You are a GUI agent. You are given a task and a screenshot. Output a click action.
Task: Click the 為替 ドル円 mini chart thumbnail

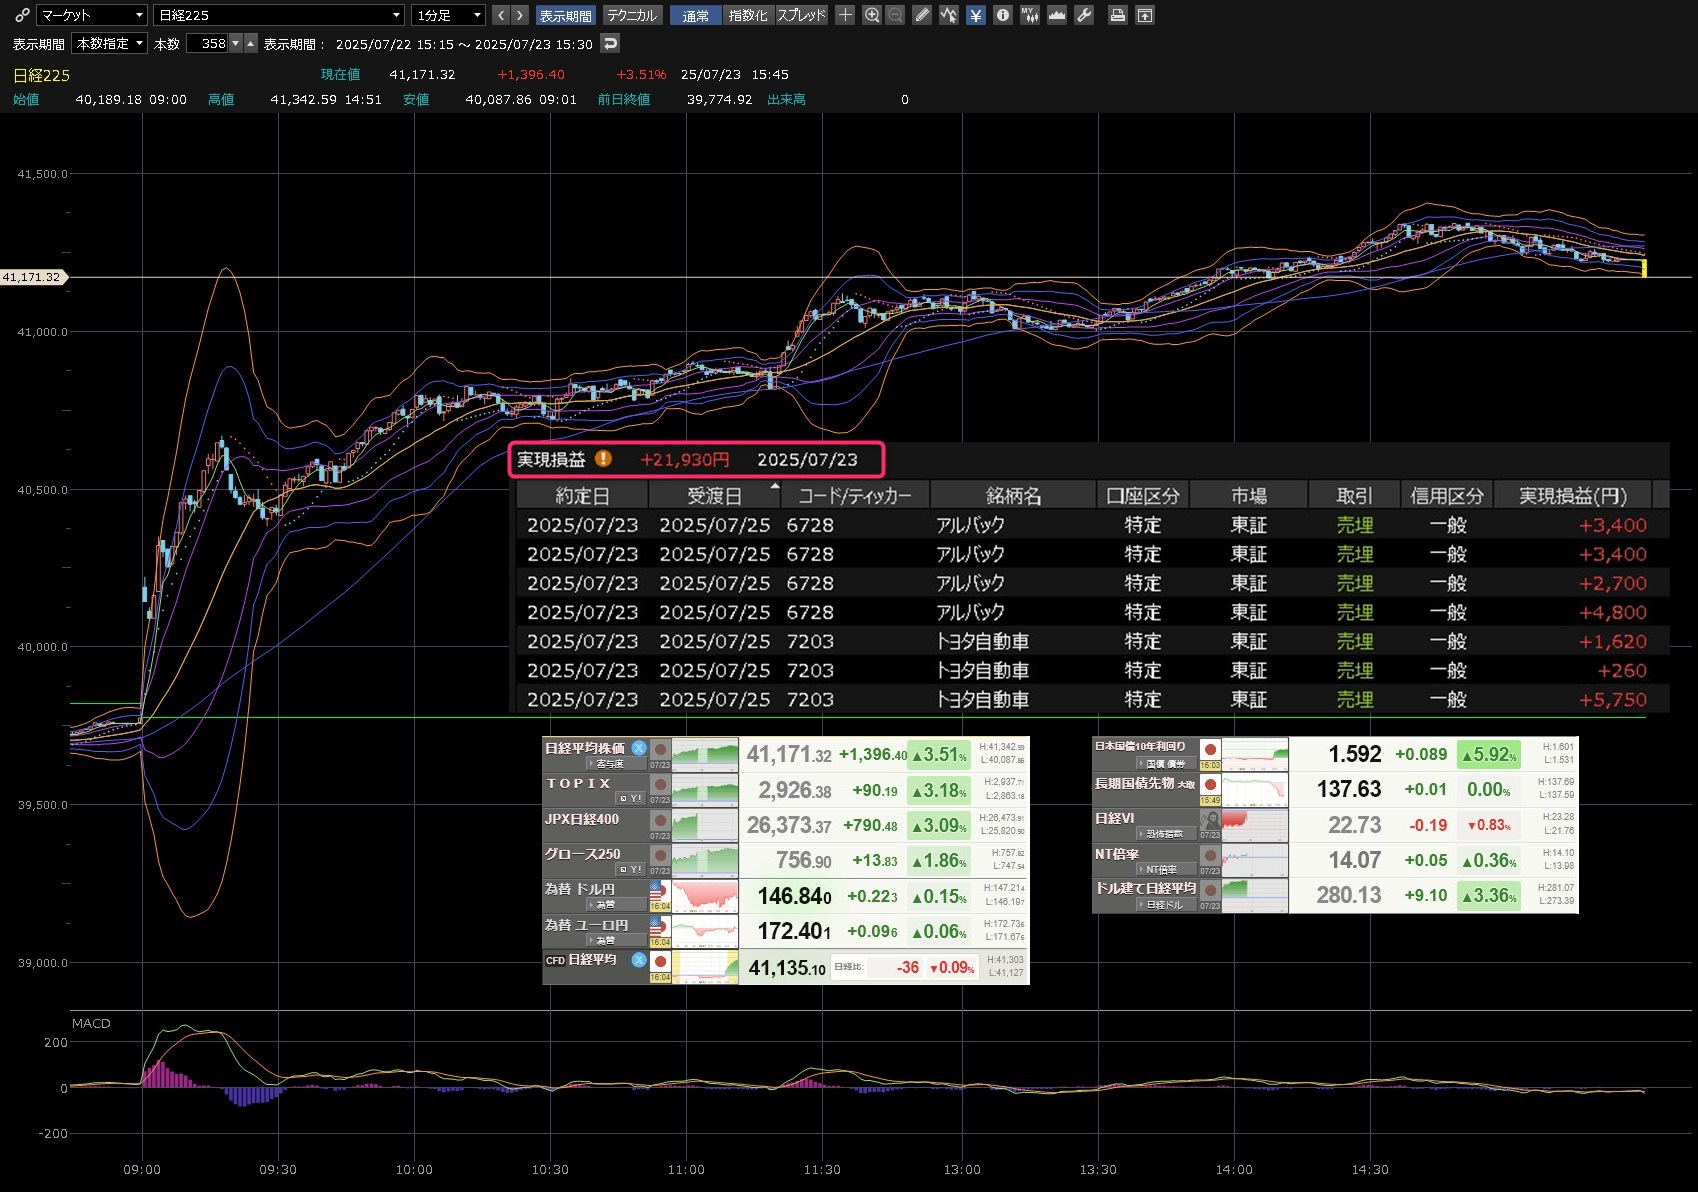pos(705,896)
